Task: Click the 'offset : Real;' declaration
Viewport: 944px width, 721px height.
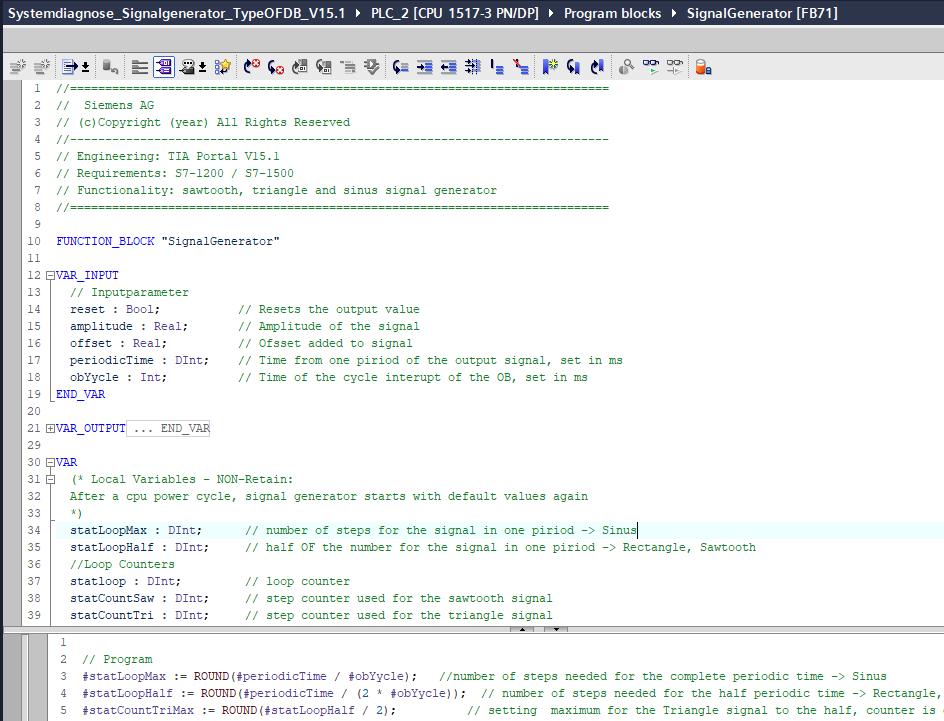Action: point(119,344)
